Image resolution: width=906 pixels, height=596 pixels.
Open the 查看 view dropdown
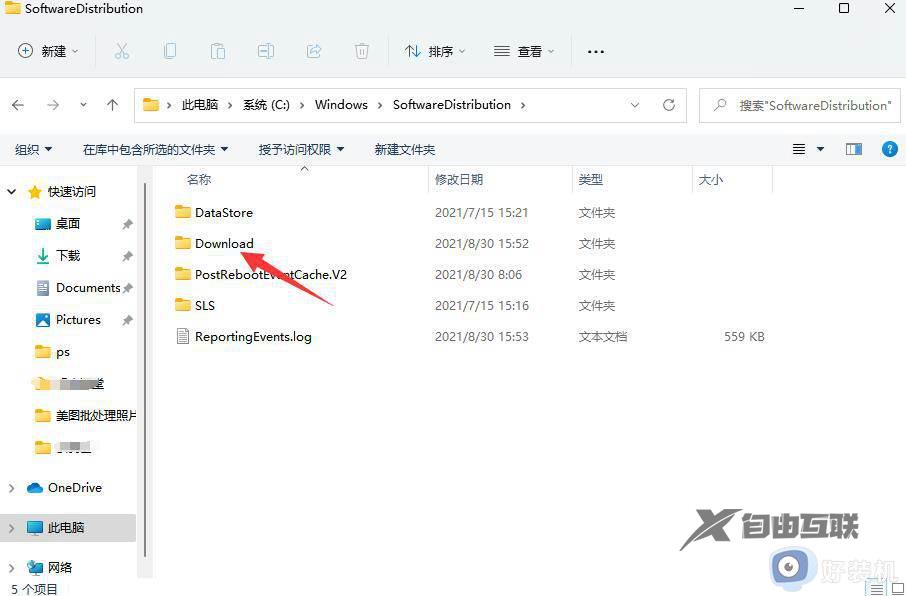524,51
